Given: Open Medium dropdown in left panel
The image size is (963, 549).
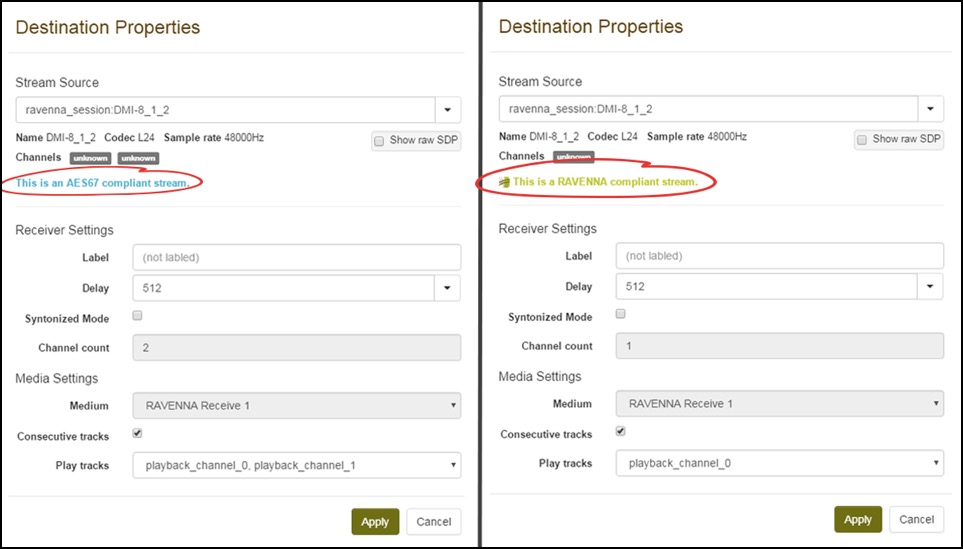Looking at the screenshot, I should (x=297, y=406).
